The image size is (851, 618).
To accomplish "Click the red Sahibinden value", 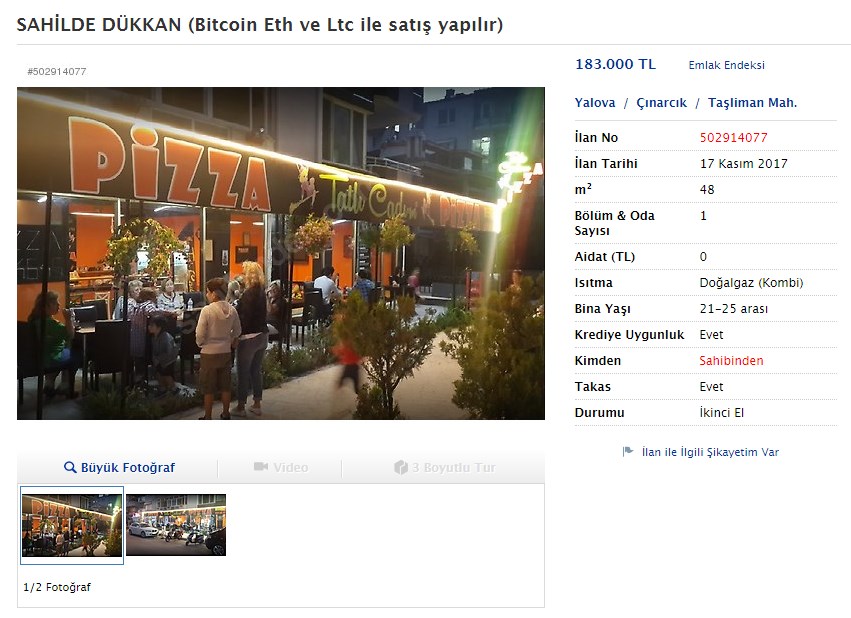I will click(x=731, y=360).
